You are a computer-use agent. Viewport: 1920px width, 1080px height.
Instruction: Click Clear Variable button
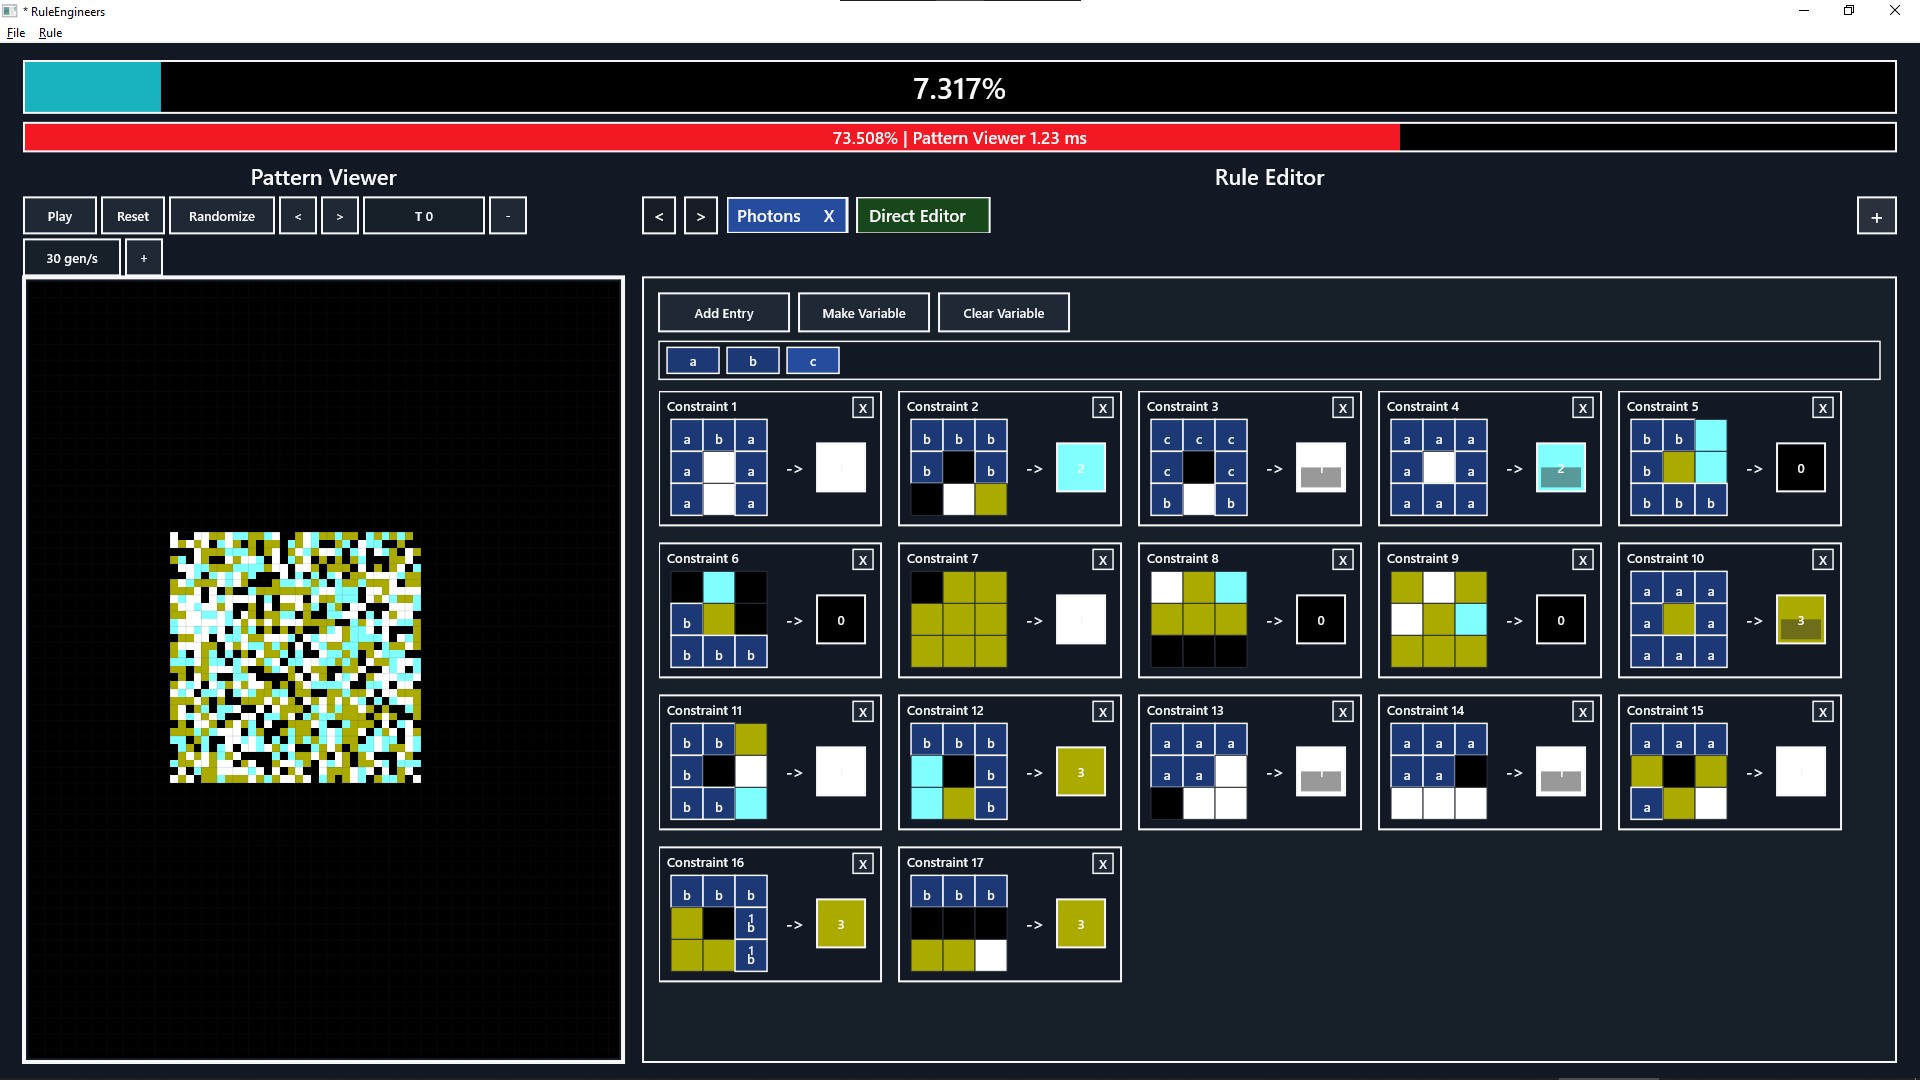pos(1004,313)
